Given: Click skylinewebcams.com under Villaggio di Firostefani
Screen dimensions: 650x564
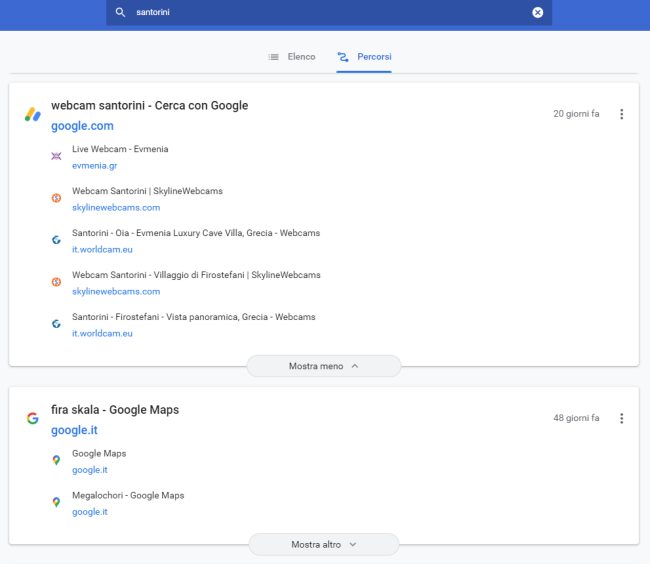Looking at the screenshot, I should [x=116, y=291].
